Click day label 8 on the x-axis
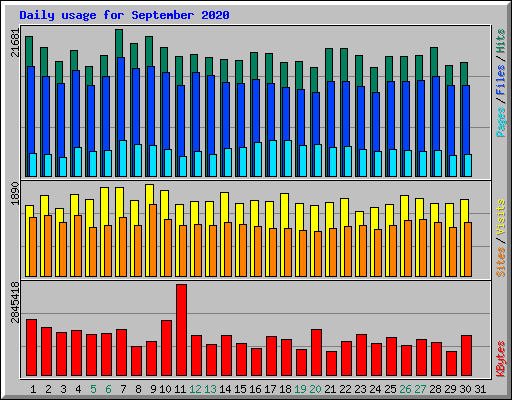Screen dimensions: 512x400 pos(138,389)
